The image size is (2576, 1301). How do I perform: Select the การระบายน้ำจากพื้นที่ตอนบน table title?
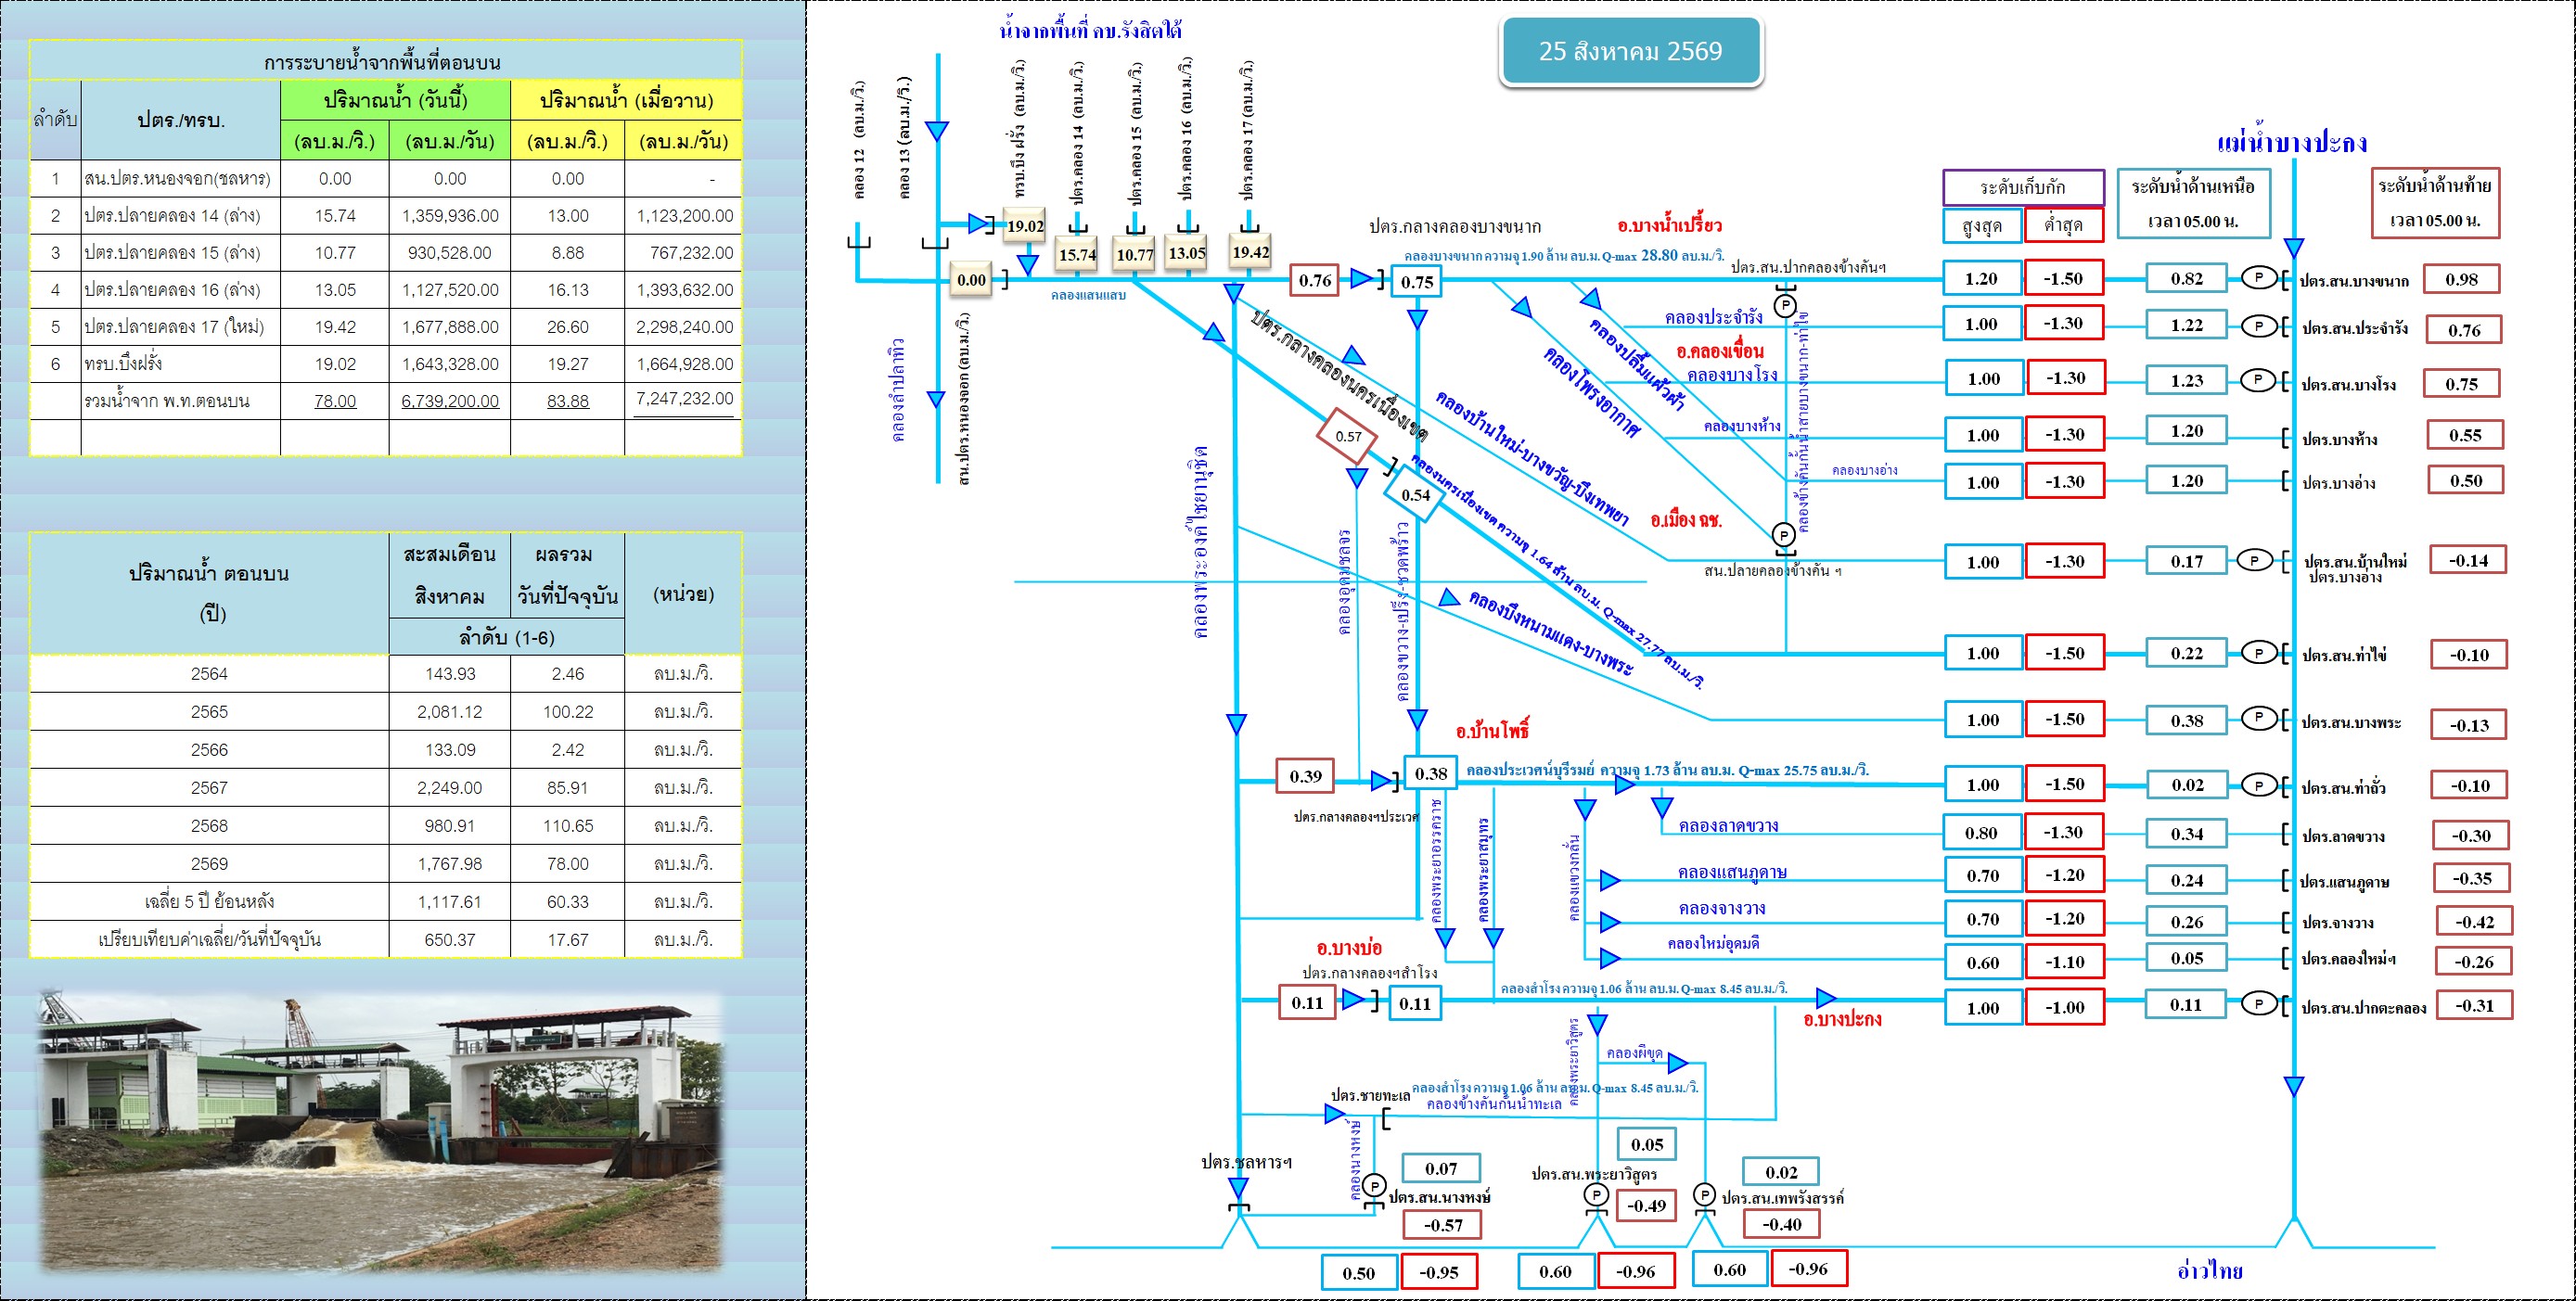(382, 62)
